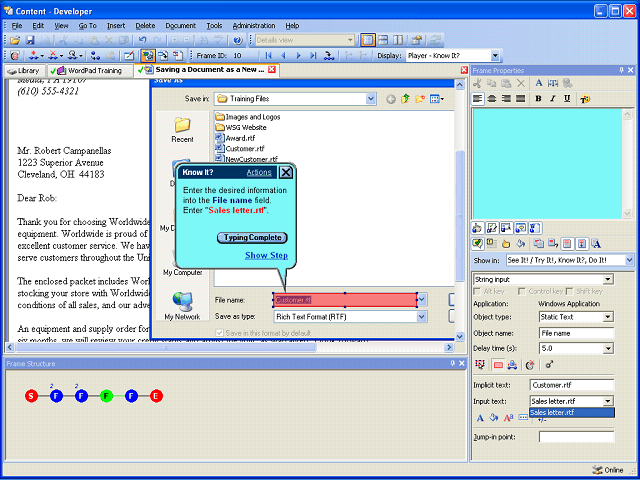Click the Open folder toolbar icon
The width and height of the screenshot is (640, 480).
pyautogui.click(x=15, y=40)
